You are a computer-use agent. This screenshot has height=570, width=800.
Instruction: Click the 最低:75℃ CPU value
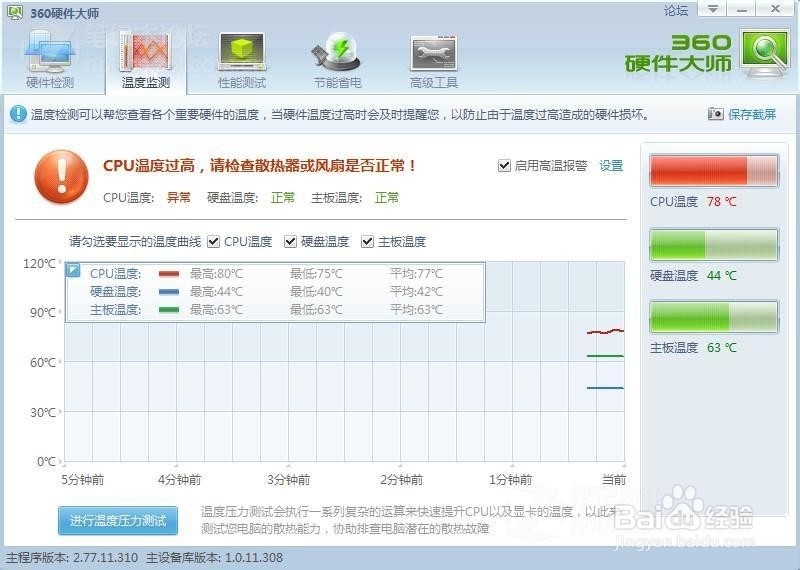click(316, 274)
